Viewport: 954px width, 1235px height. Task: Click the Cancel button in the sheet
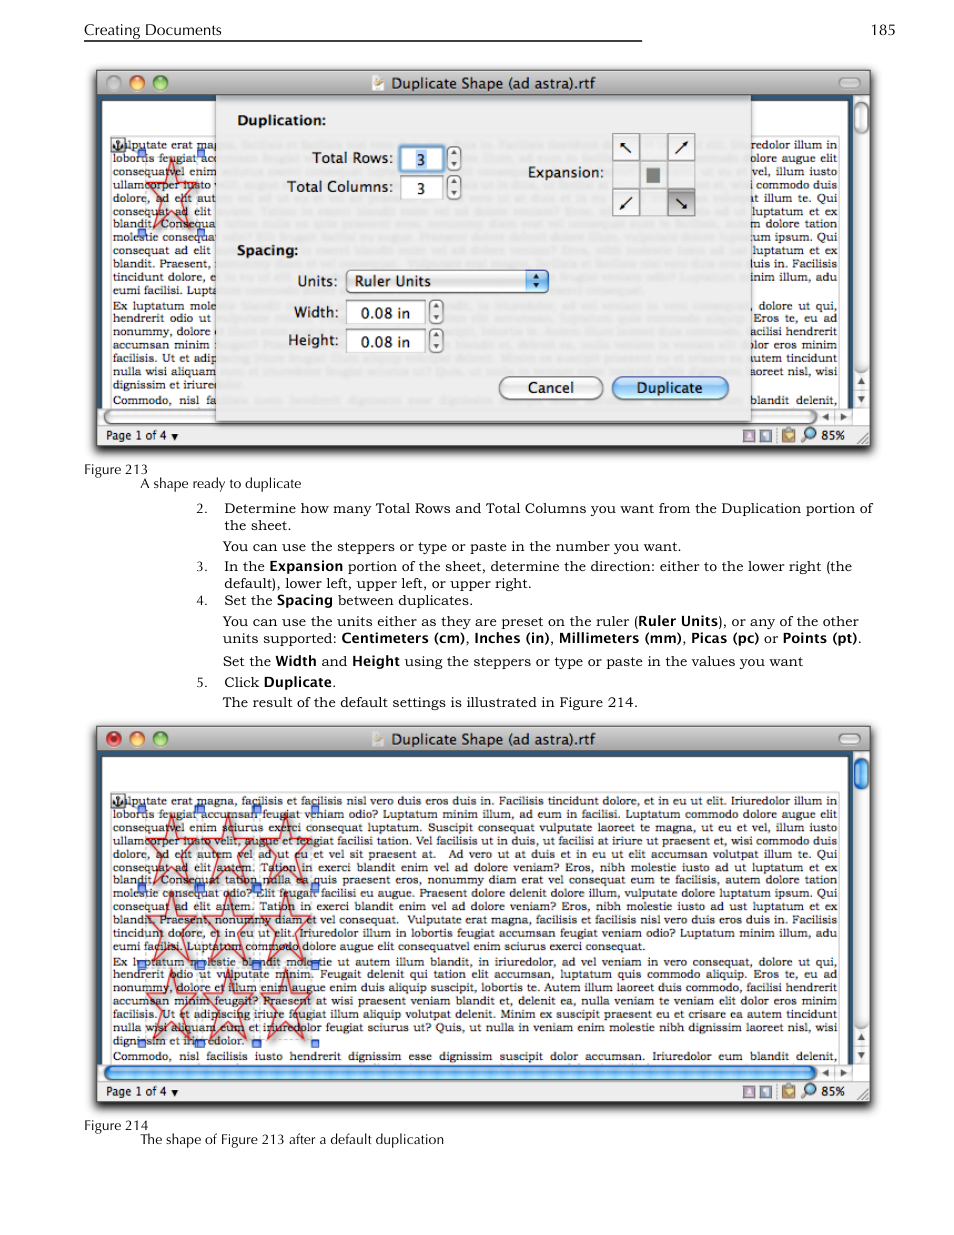[551, 388]
